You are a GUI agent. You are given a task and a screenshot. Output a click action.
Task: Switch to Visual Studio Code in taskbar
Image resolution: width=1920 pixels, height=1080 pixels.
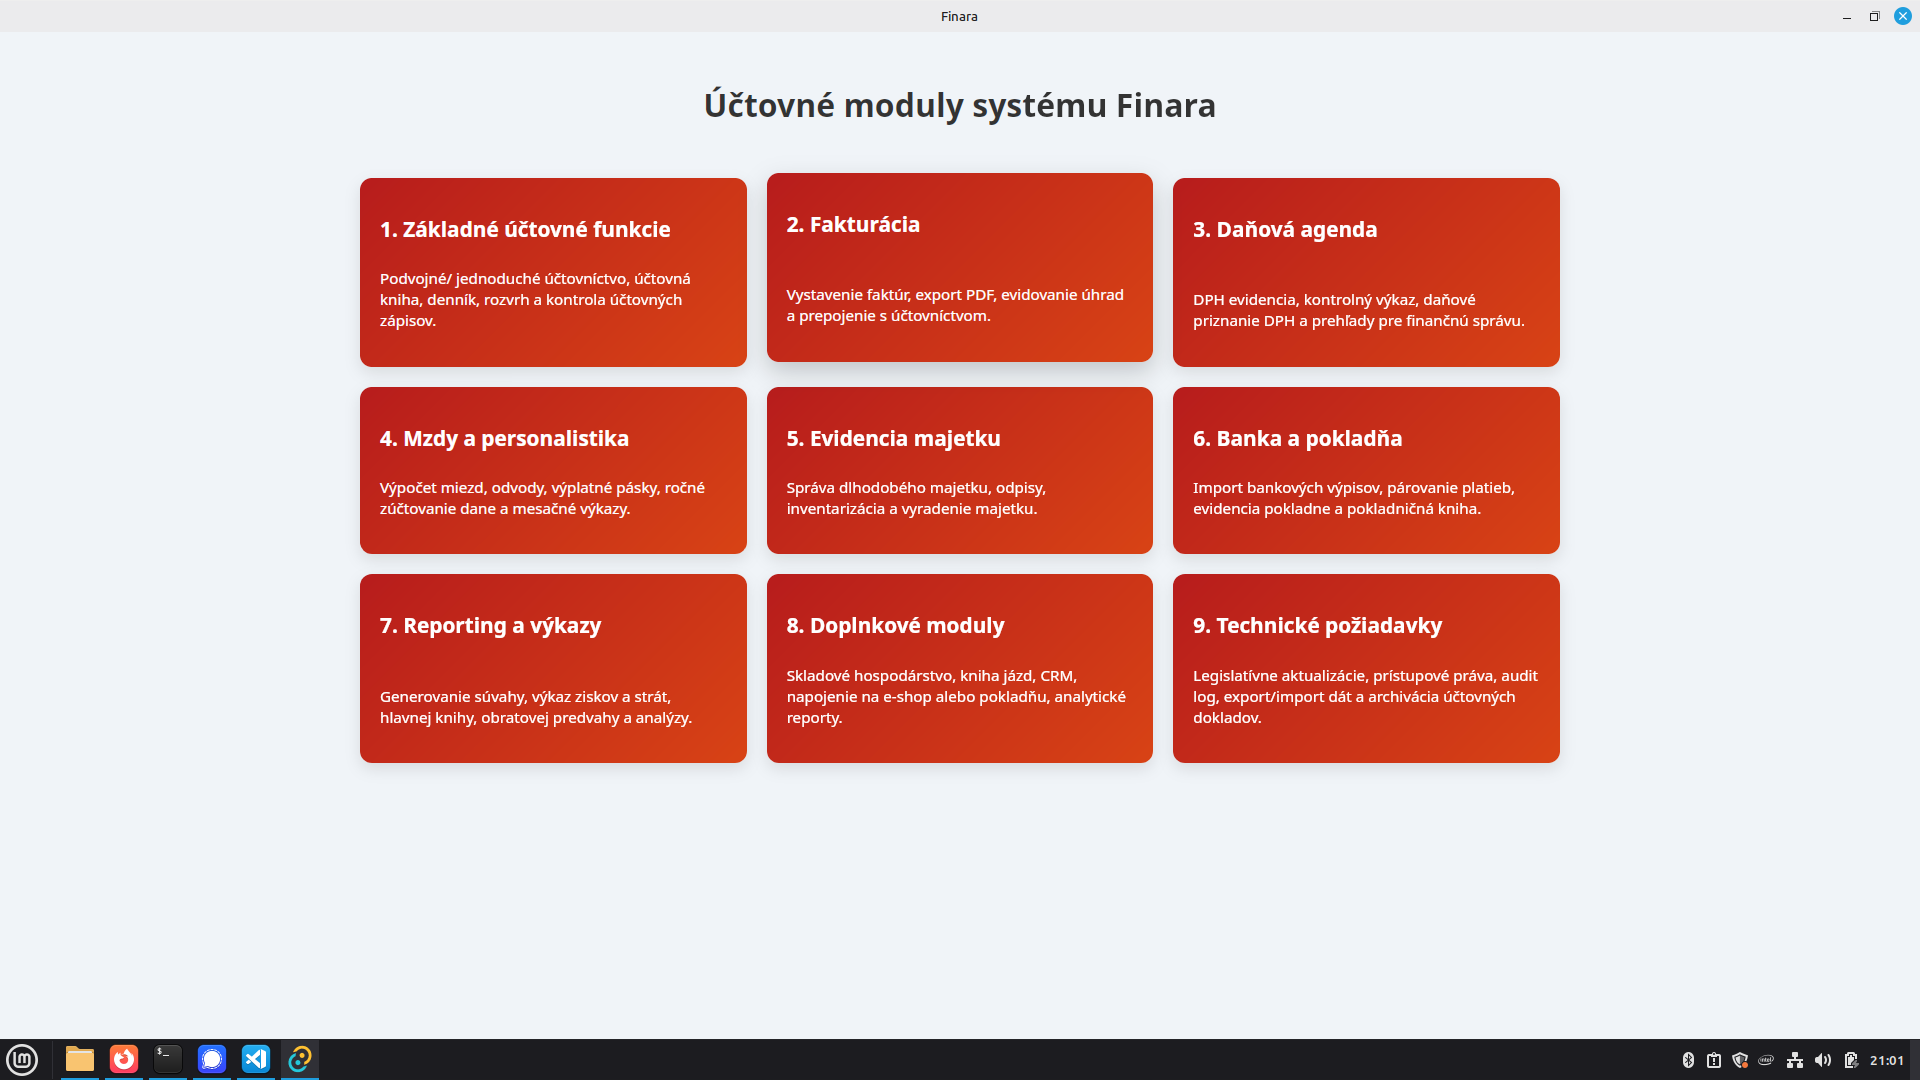coord(256,1059)
